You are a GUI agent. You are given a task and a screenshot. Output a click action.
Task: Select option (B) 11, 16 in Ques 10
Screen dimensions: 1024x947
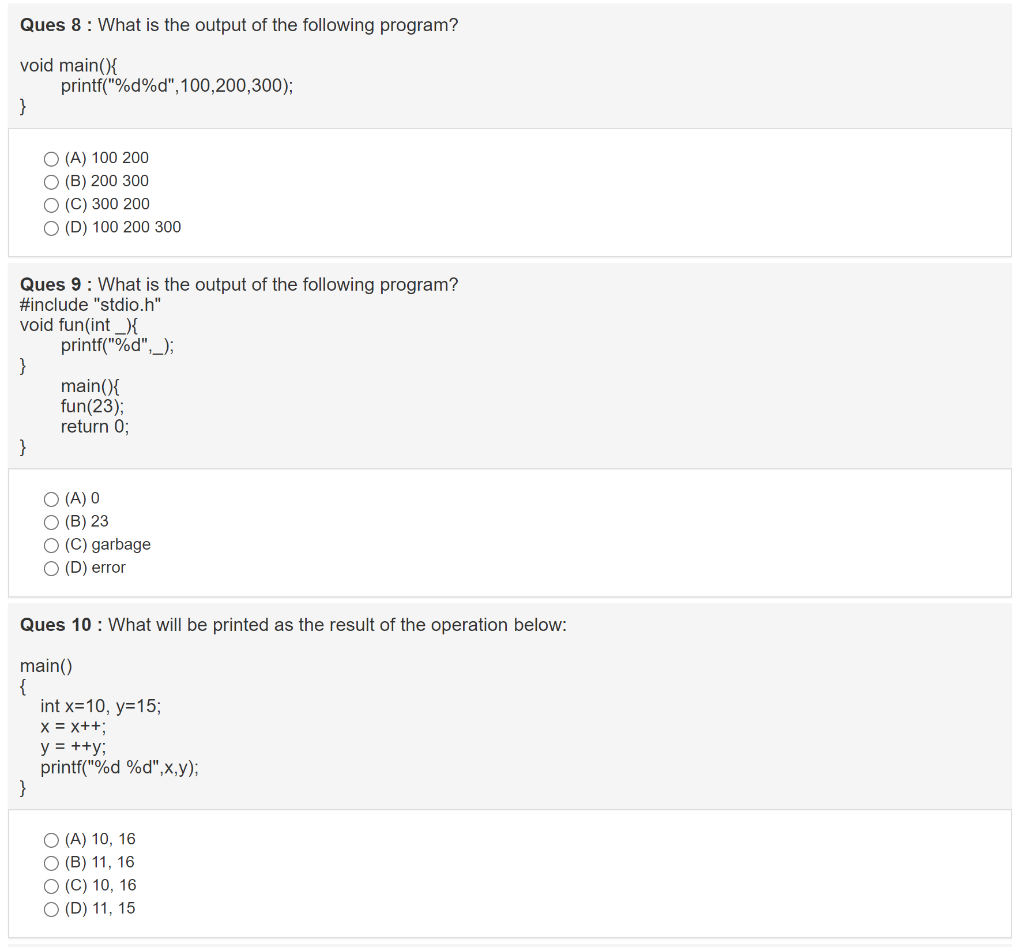tap(50, 862)
